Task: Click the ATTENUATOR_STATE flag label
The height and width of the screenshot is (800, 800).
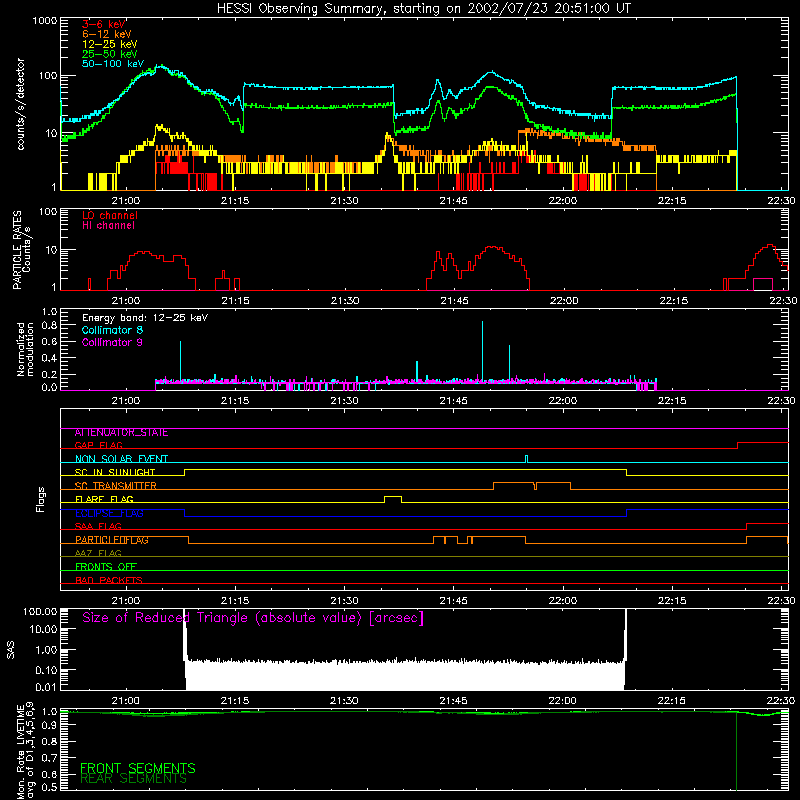Action: click(x=121, y=433)
